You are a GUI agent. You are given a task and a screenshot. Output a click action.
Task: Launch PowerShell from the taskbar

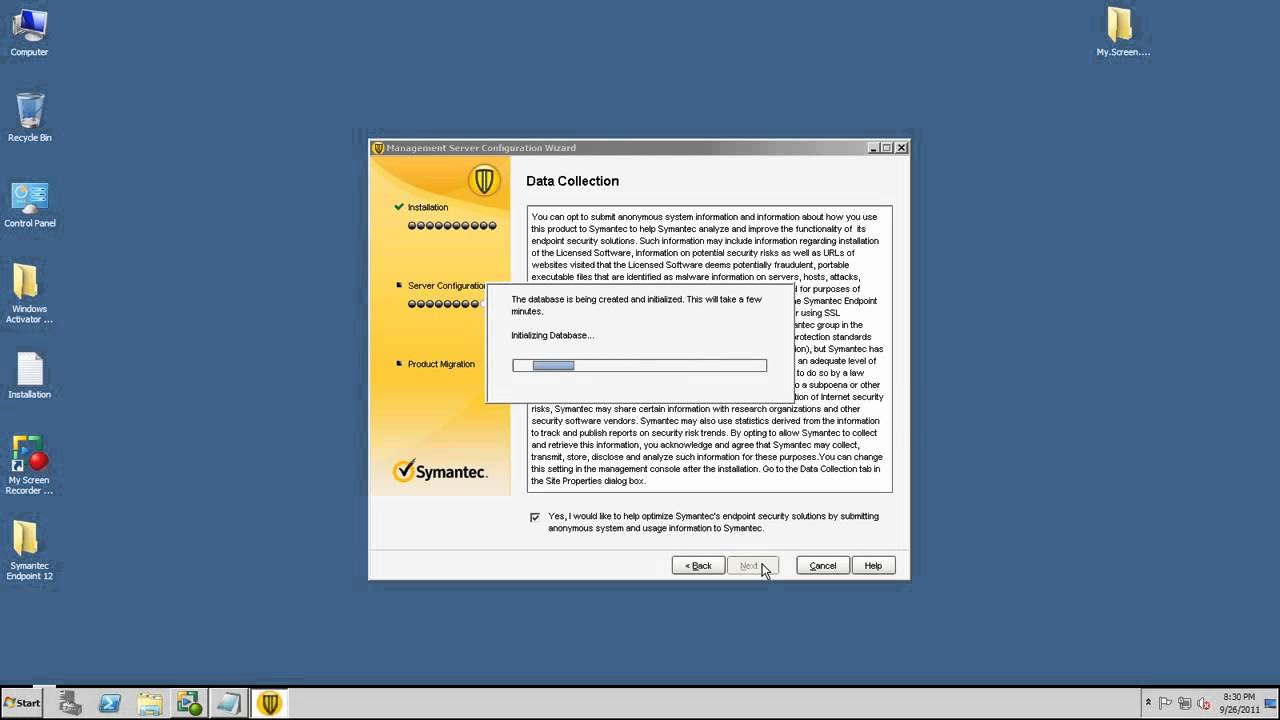pos(109,703)
